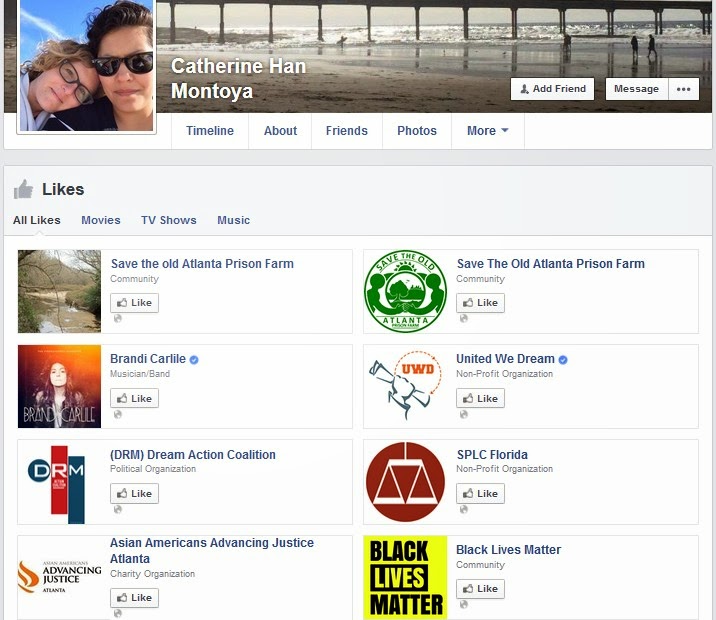Click the Black Lives Matter yellow logo
716x620 pixels.
pyautogui.click(x=405, y=577)
